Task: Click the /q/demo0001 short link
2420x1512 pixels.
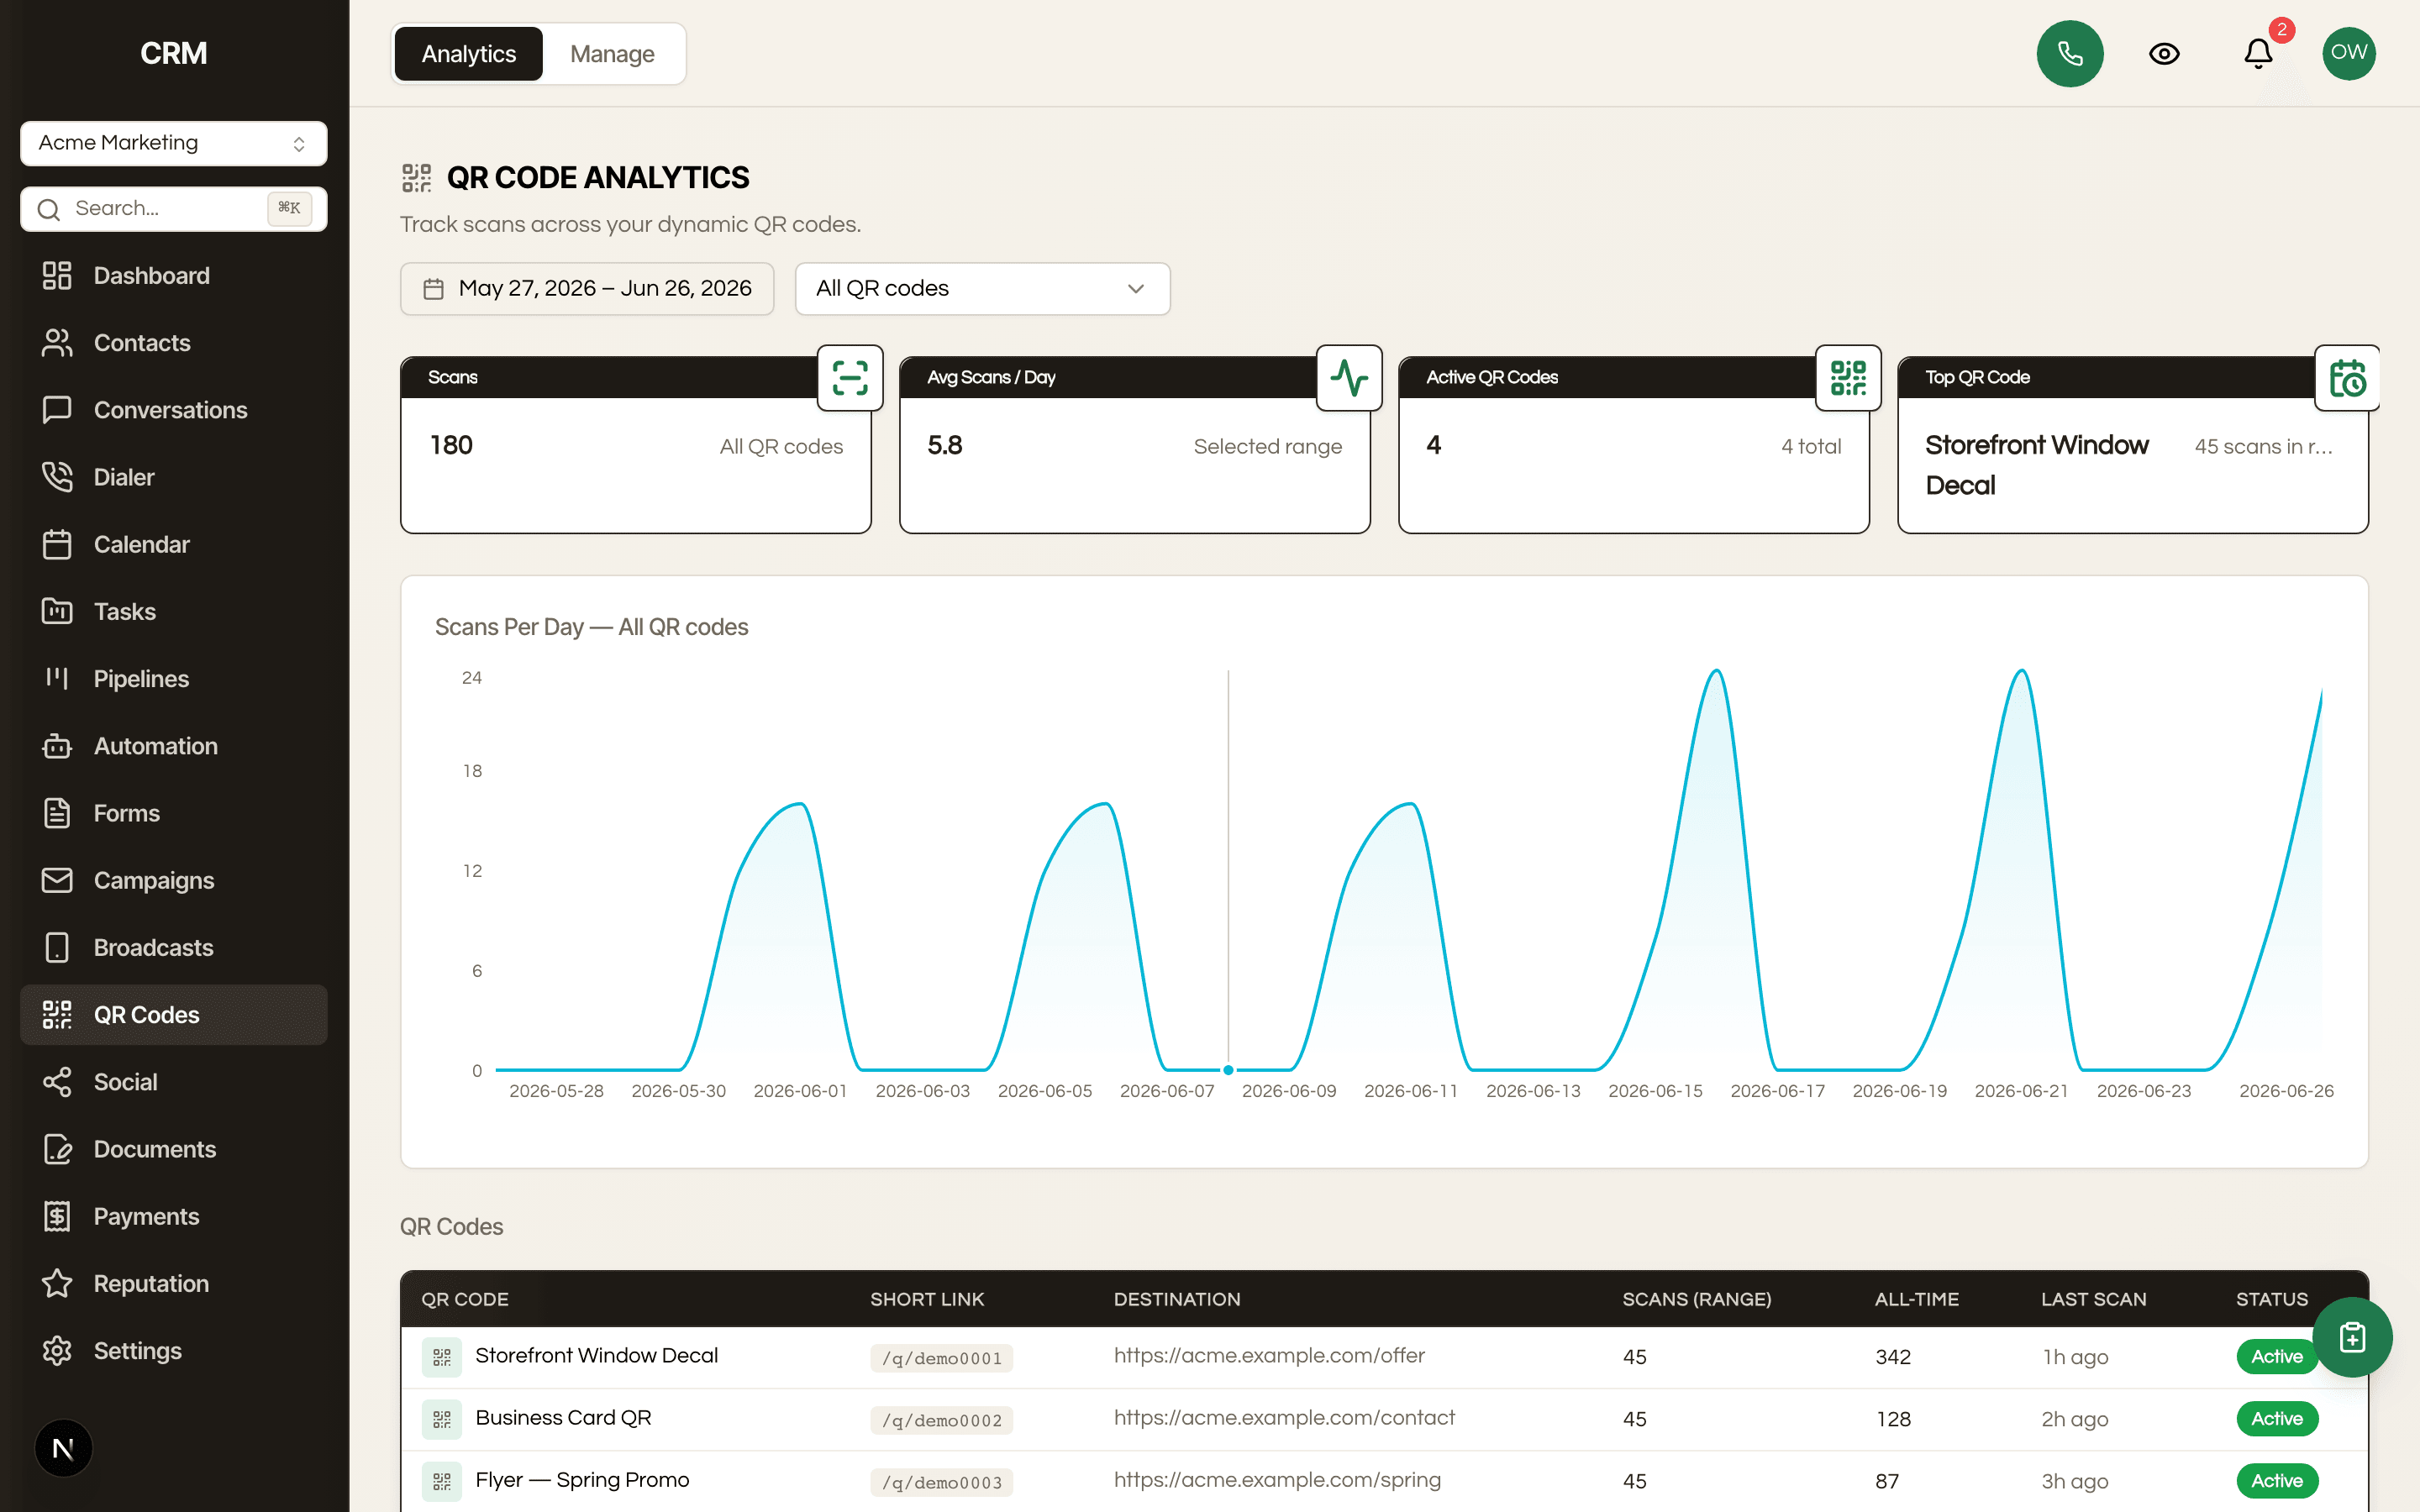Action: pyautogui.click(x=941, y=1358)
